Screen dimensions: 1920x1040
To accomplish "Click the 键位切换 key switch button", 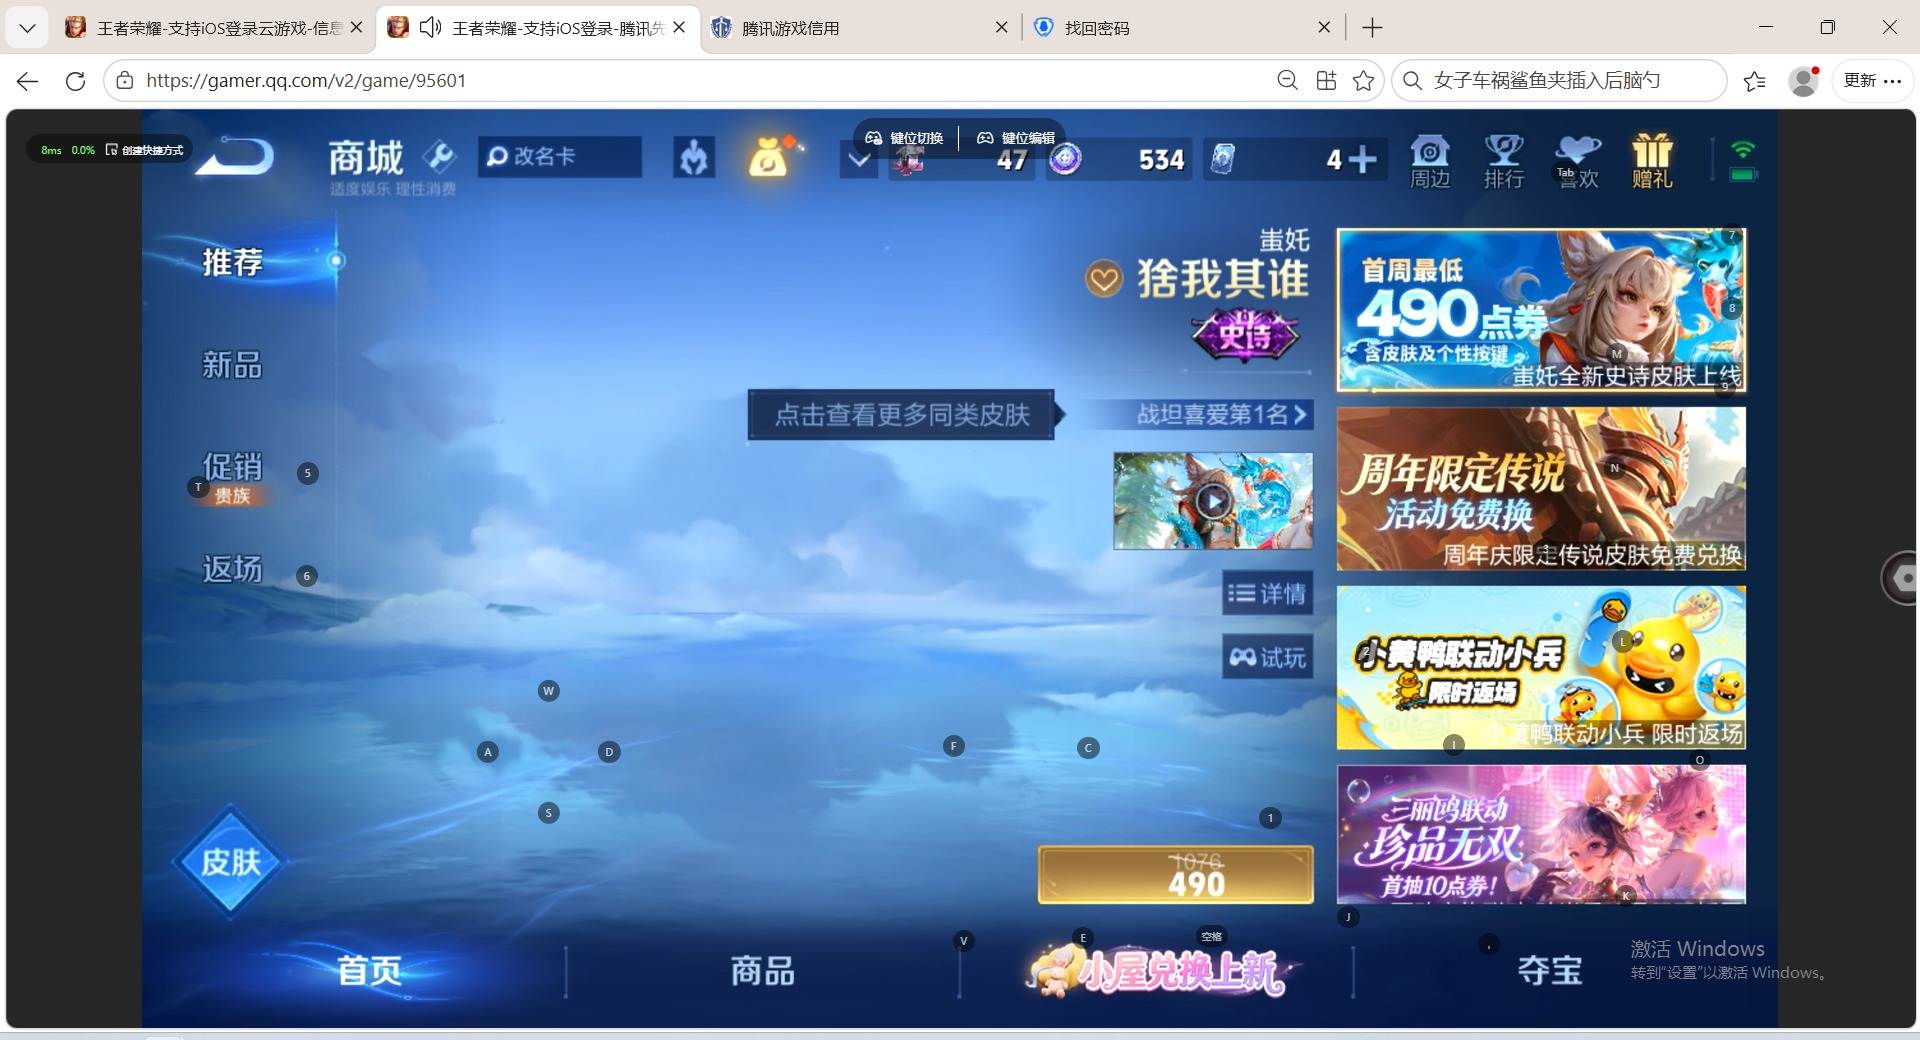I will [x=905, y=138].
